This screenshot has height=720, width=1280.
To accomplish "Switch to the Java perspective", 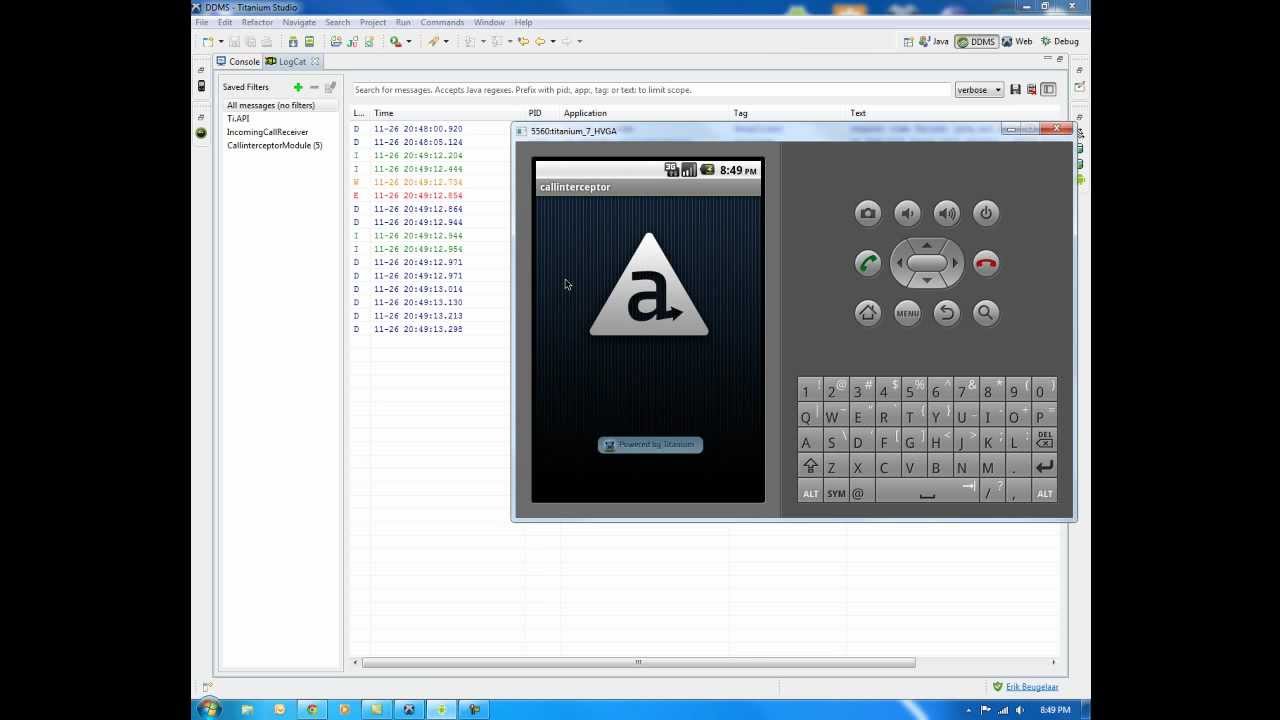I will [933, 41].
